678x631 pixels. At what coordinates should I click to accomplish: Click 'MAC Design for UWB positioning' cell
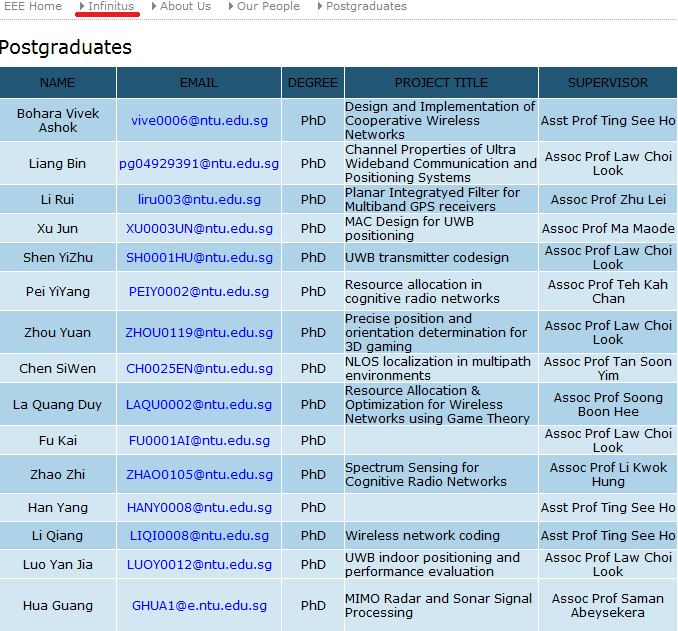pos(409,228)
